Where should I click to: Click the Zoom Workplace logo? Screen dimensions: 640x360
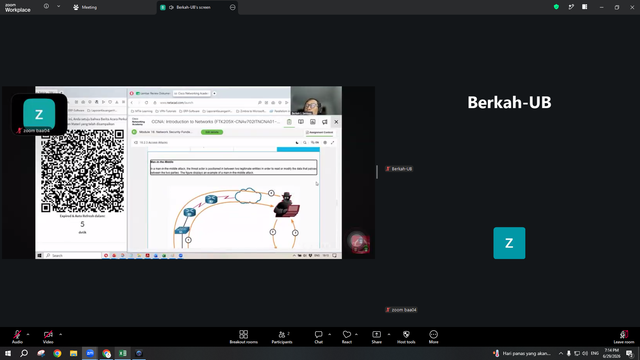point(18,7)
